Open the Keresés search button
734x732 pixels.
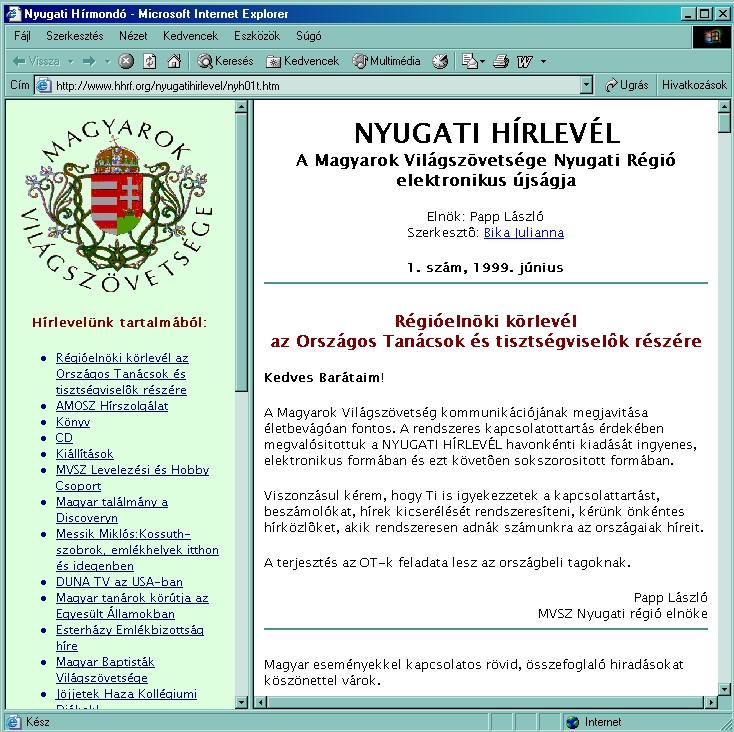(225, 61)
